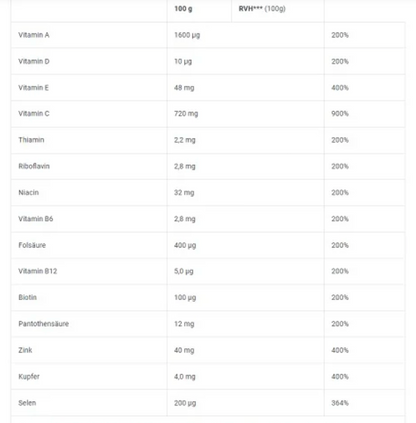The image size is (416, 423).
Task: Select the Pantothensäure label
Action: (x=44, y=324)
